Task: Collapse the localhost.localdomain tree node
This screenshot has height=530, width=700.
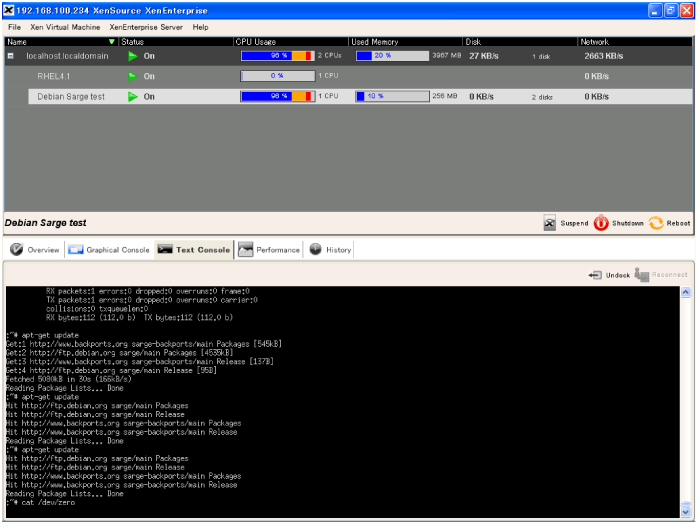Action: 11,56
